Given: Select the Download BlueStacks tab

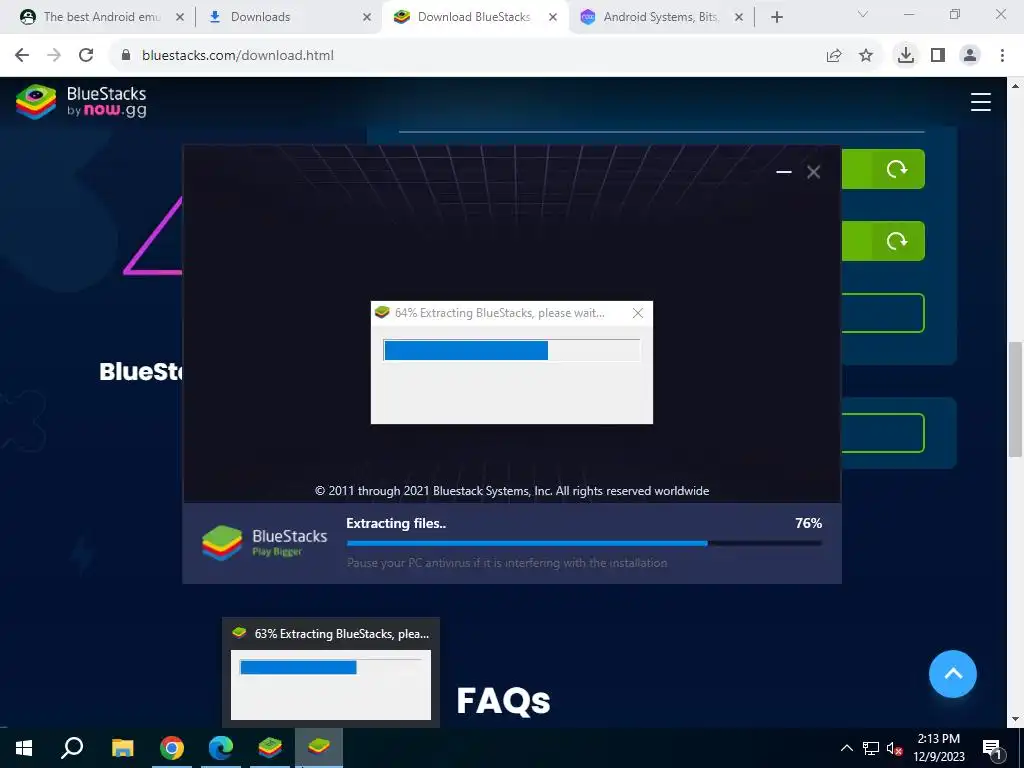Looking at the screenshot, I should [x=473, y=17].
